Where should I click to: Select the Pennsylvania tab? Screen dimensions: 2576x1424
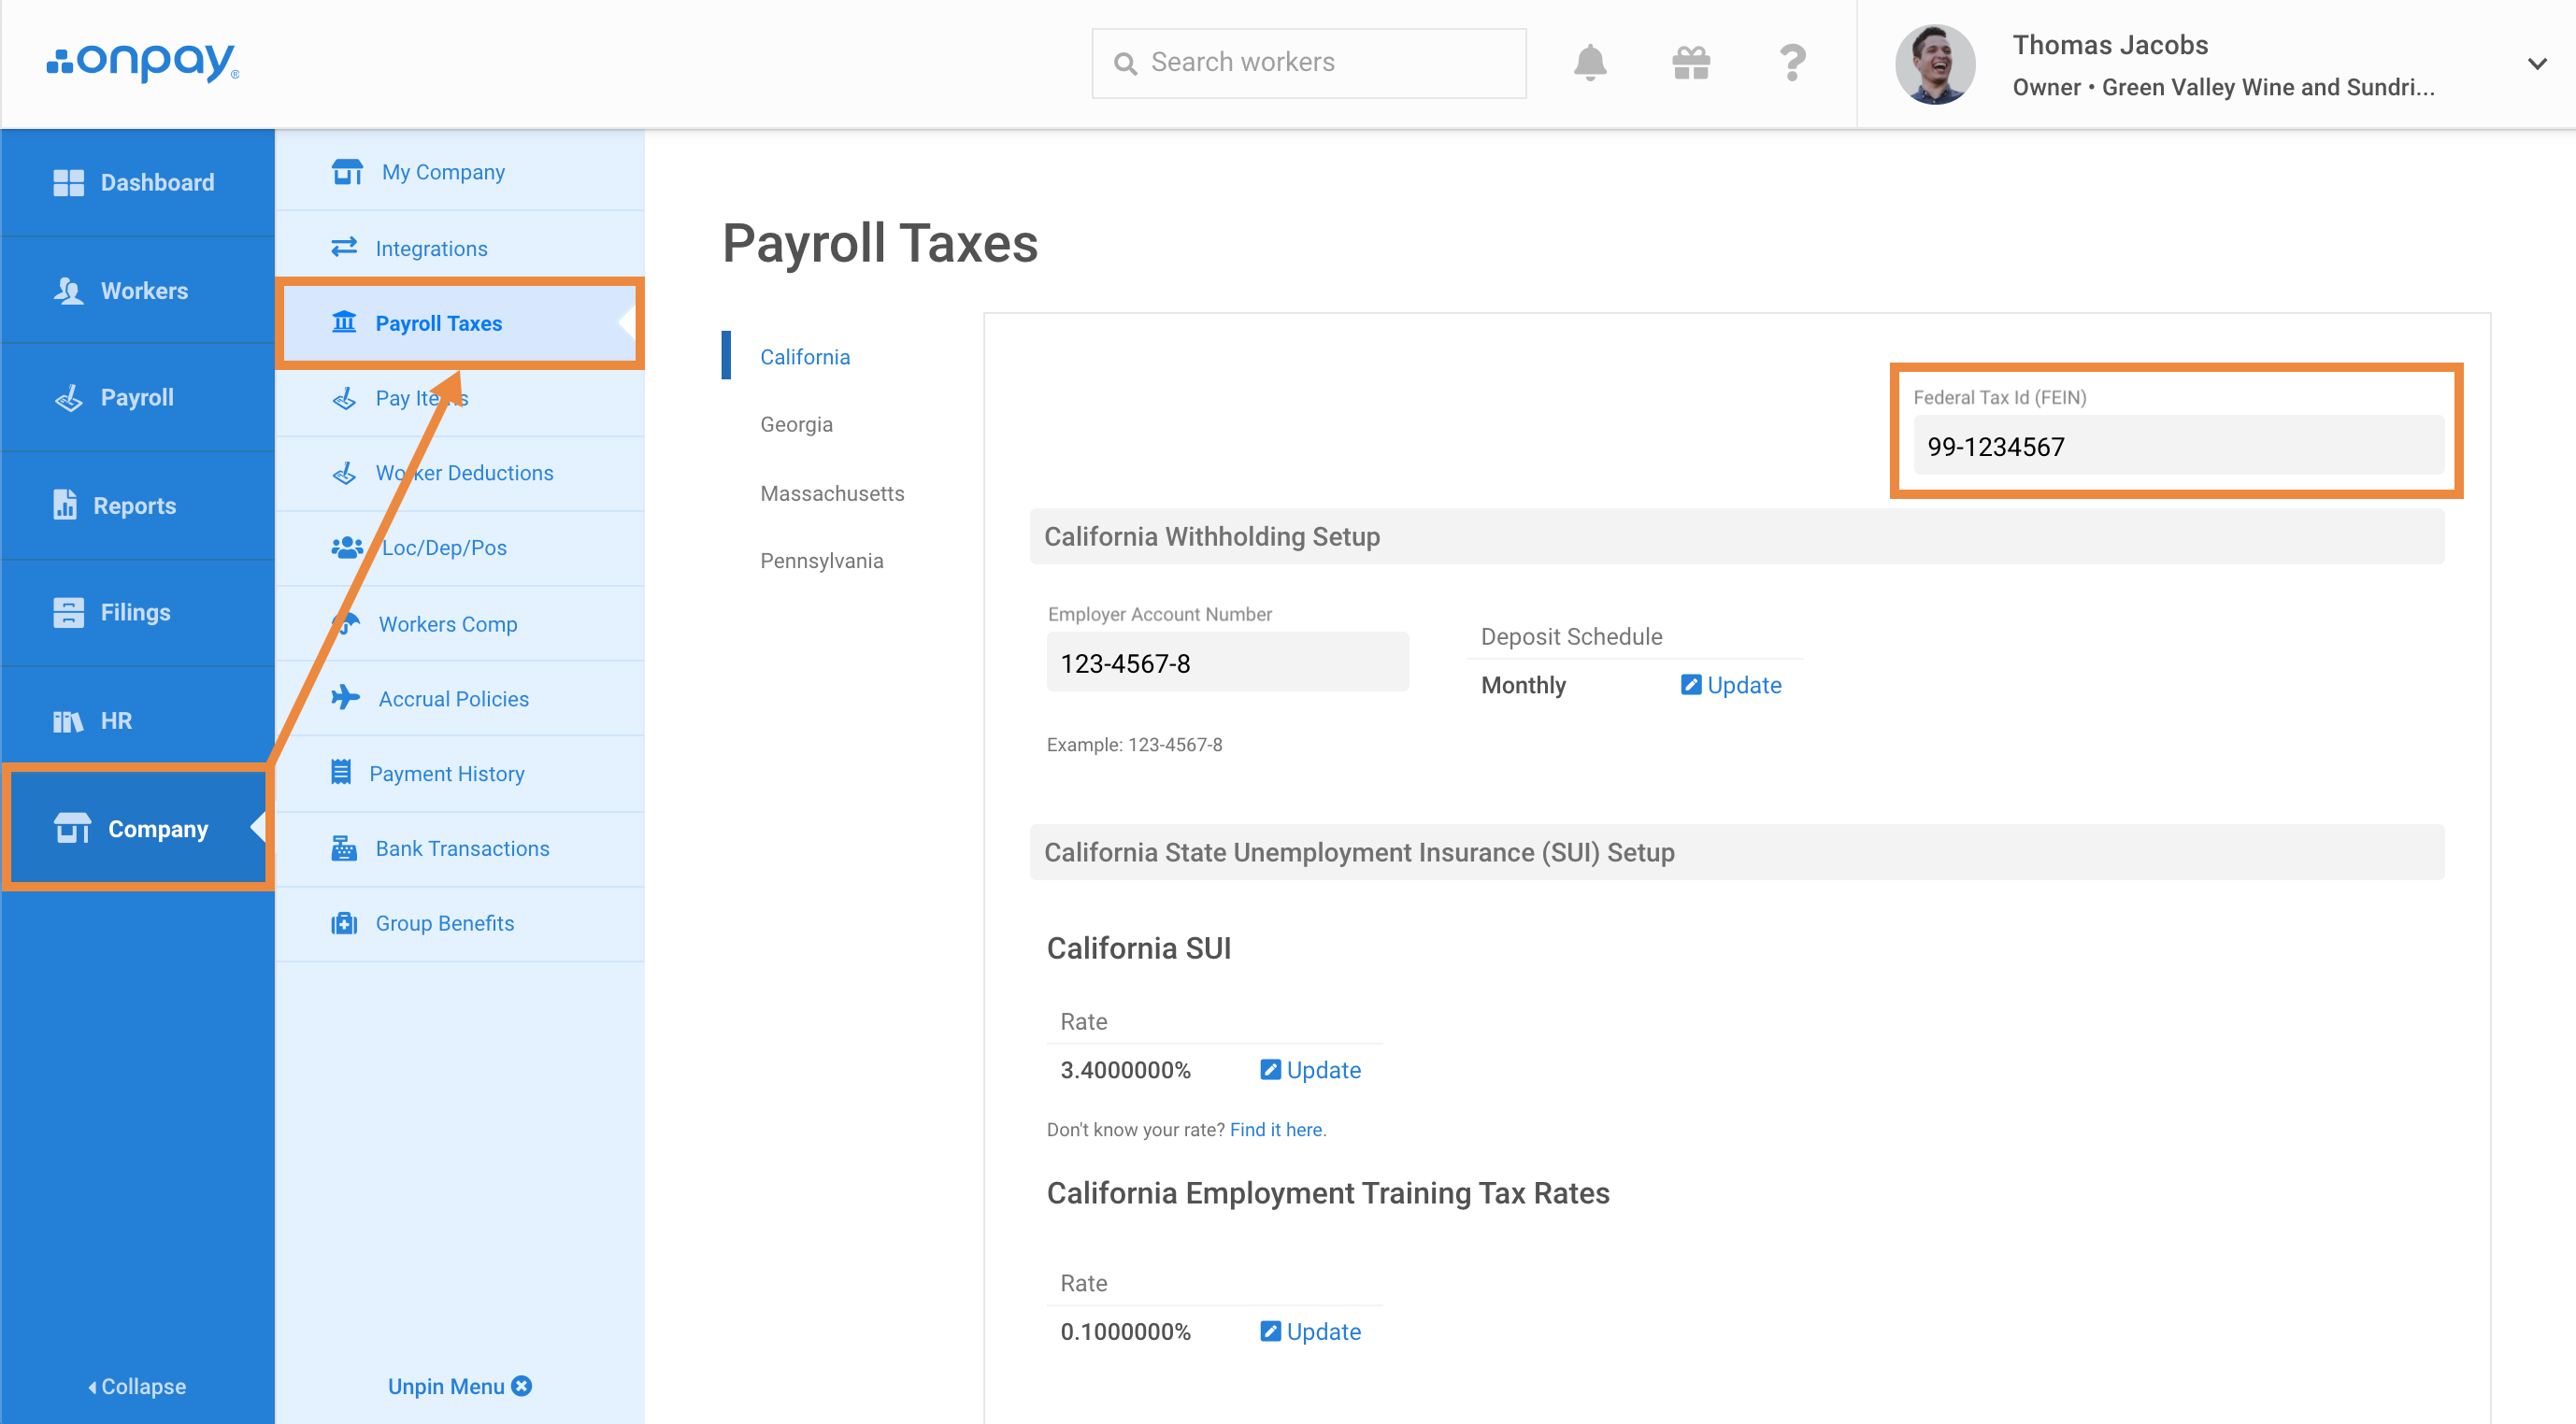coord(823,560)
